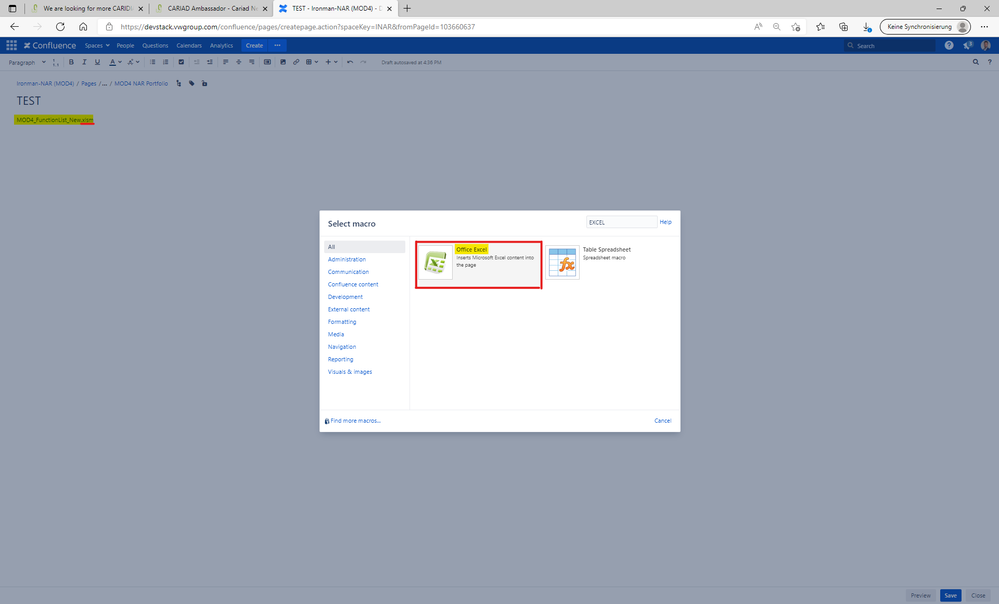This screenshot has height=604, width=999.
Task: Insert a numbered list from the toolbar
Action: click(166, 62)
